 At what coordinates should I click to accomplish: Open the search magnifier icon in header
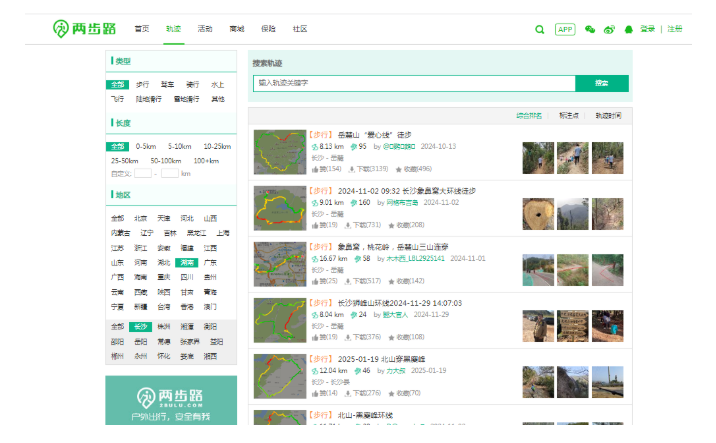click(539, 29)
